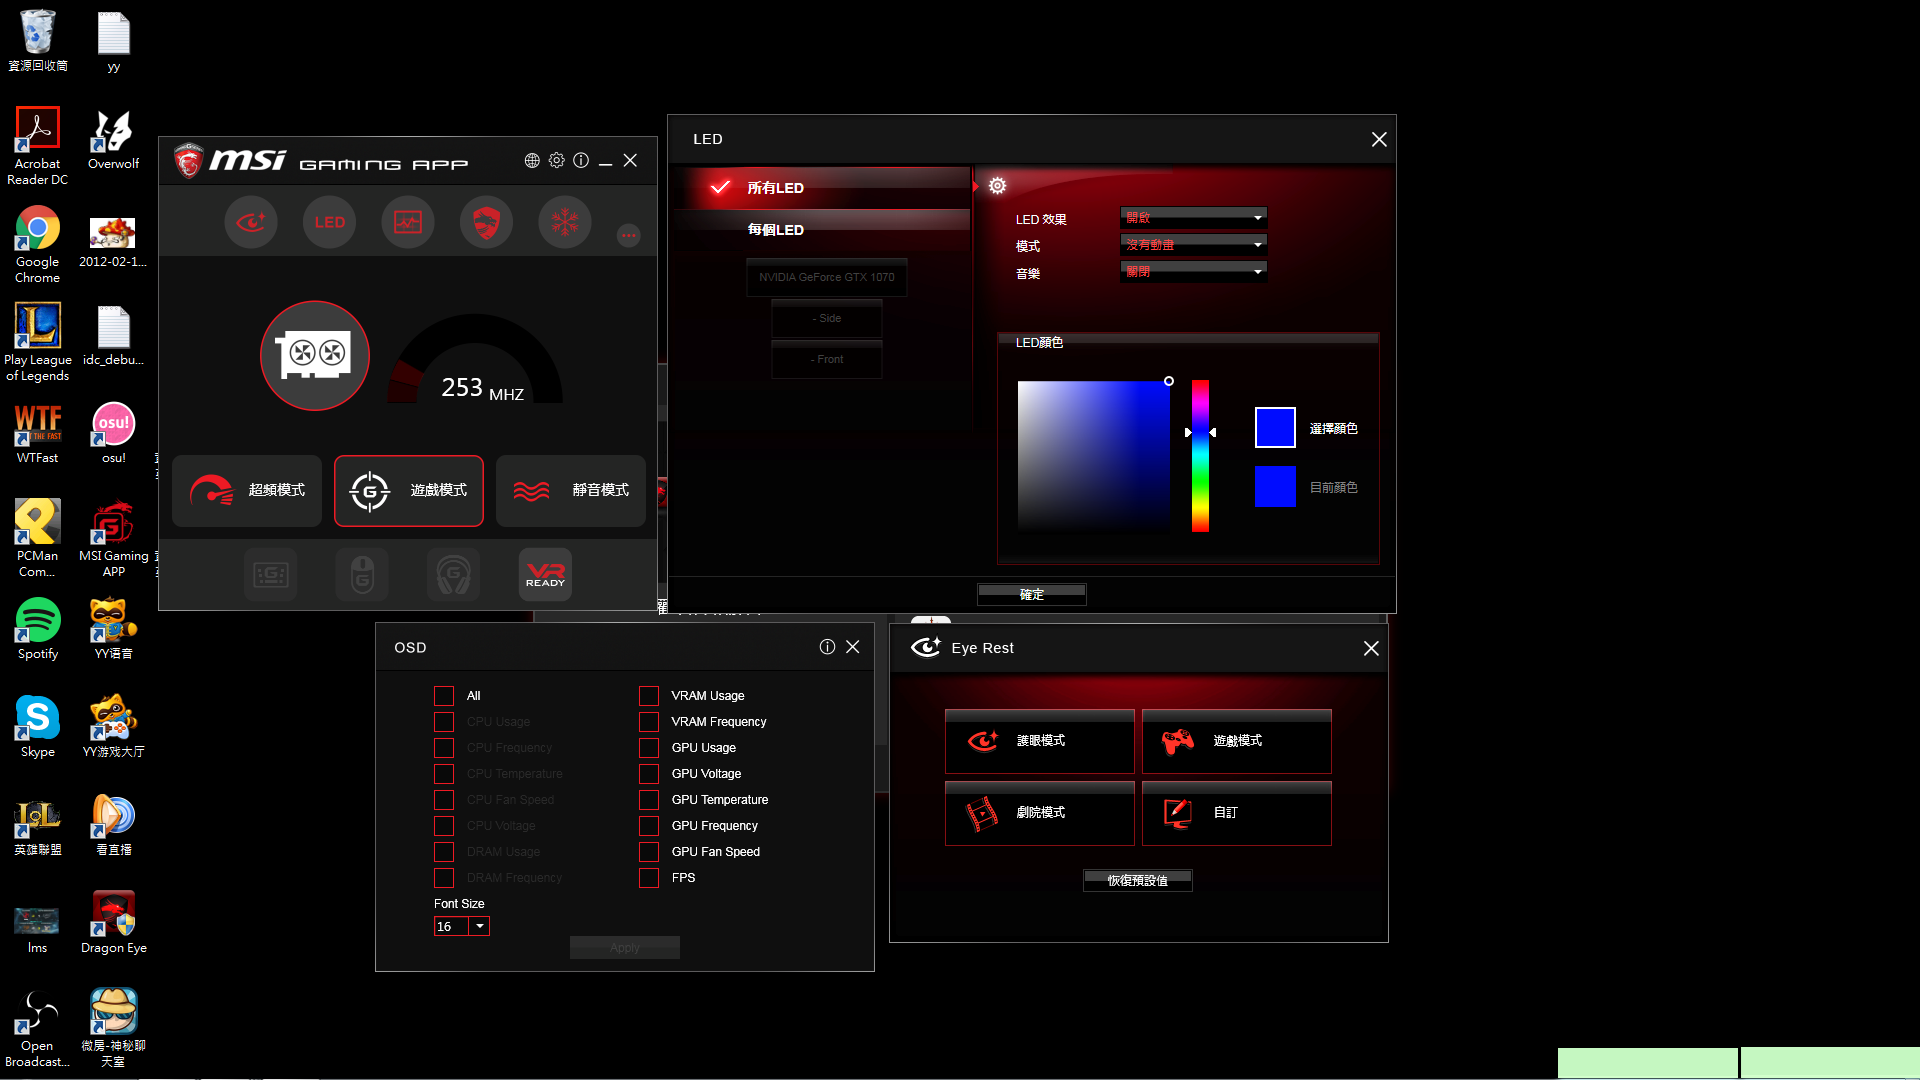The width and height of the screenshot is (1920, 1080).
Task: Enable GPU Voltage checkbox
Action: coord(649,774)
